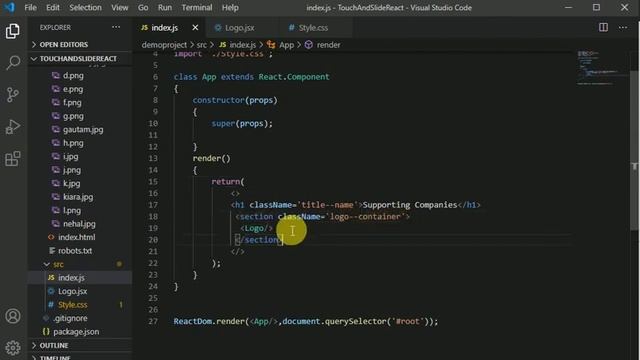The height and width of the screenshot is (360, 640).
Task: Expand the Outline section
Action: coord(80,345)
